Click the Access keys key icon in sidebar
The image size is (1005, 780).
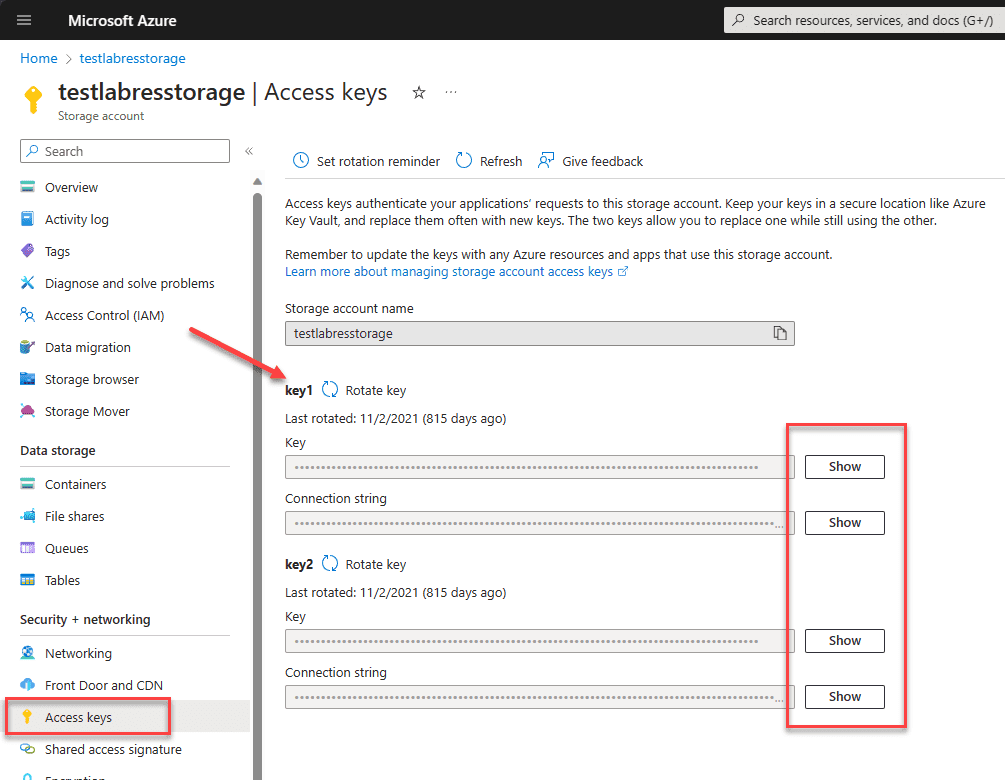click(x=27, y=717)
